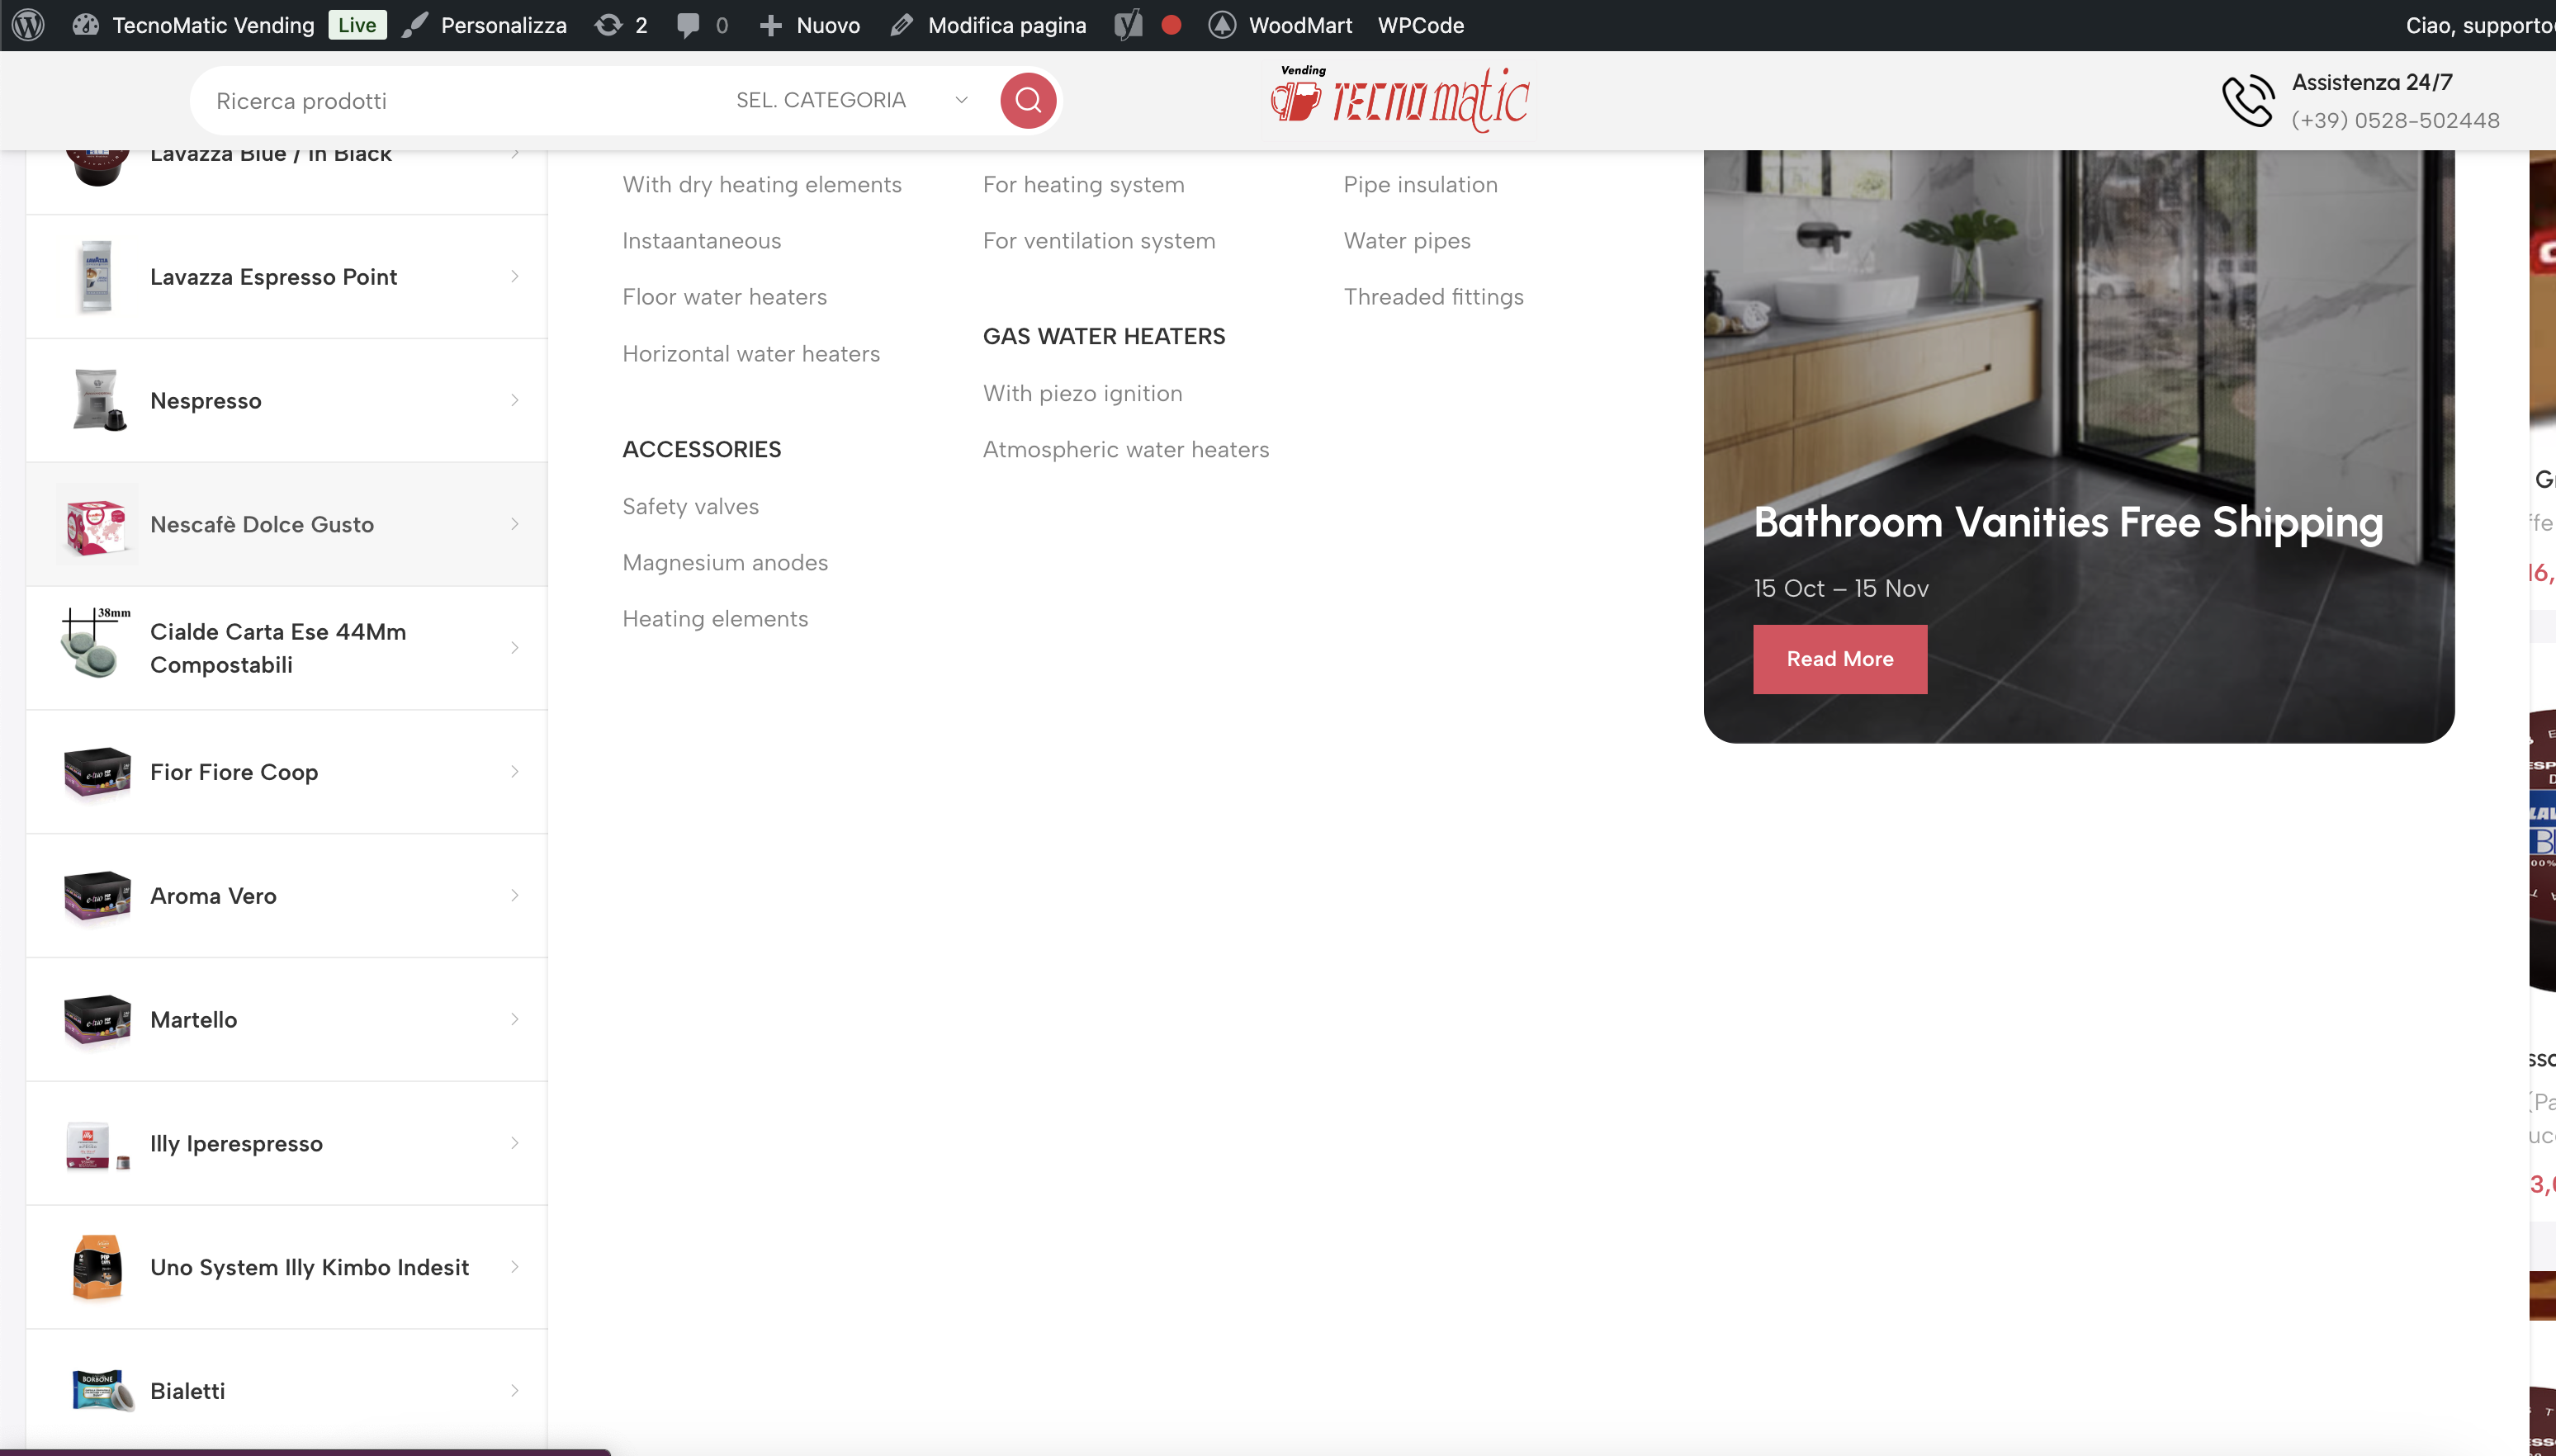Open Horizontal water heaters link
Screen dimensions: 2556x1456
pos(751,353)
